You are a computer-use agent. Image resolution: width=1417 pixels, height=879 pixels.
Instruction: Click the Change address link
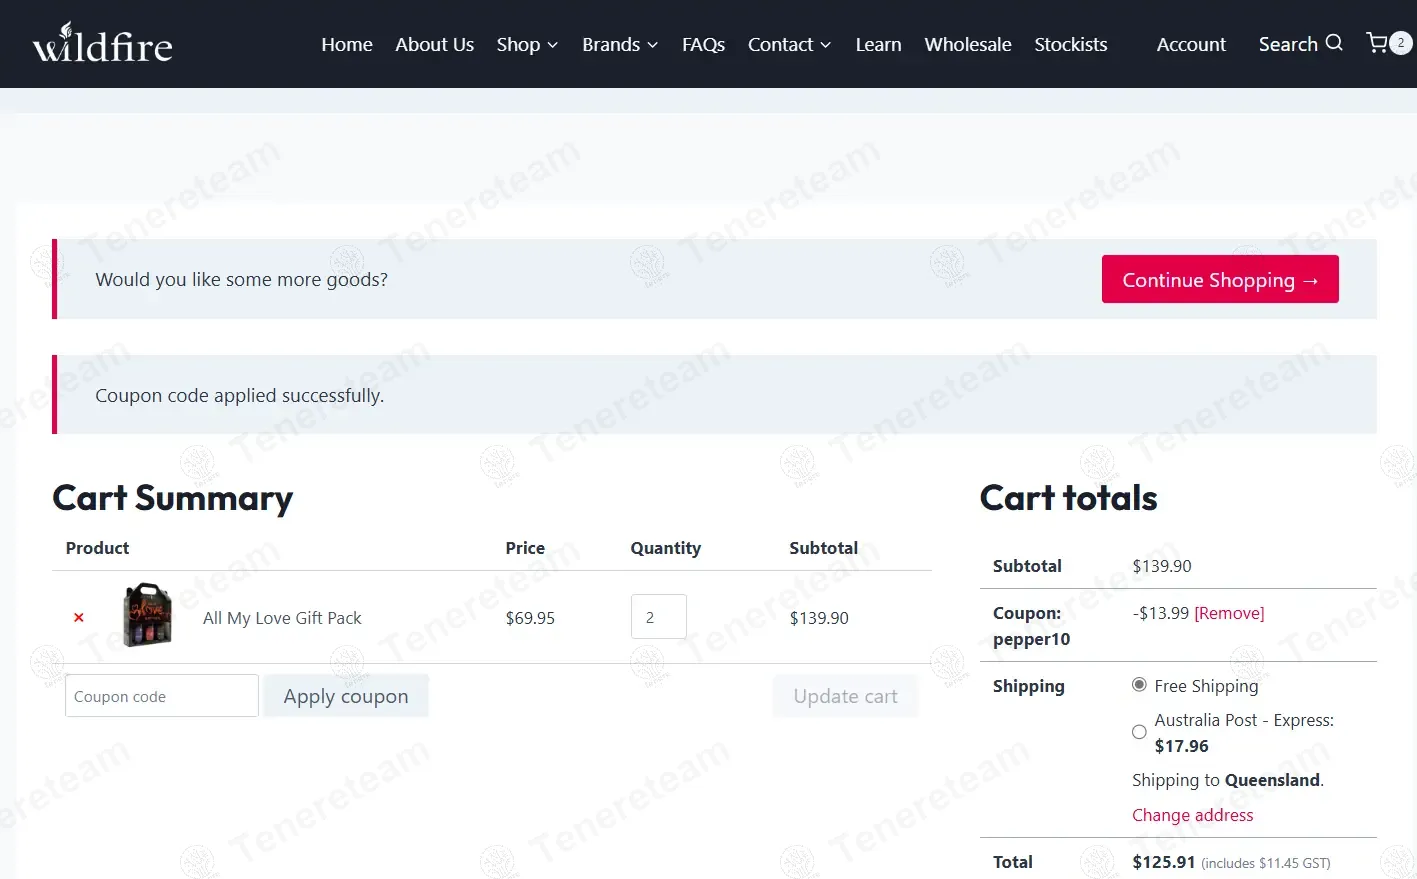tap(1192, 815)
